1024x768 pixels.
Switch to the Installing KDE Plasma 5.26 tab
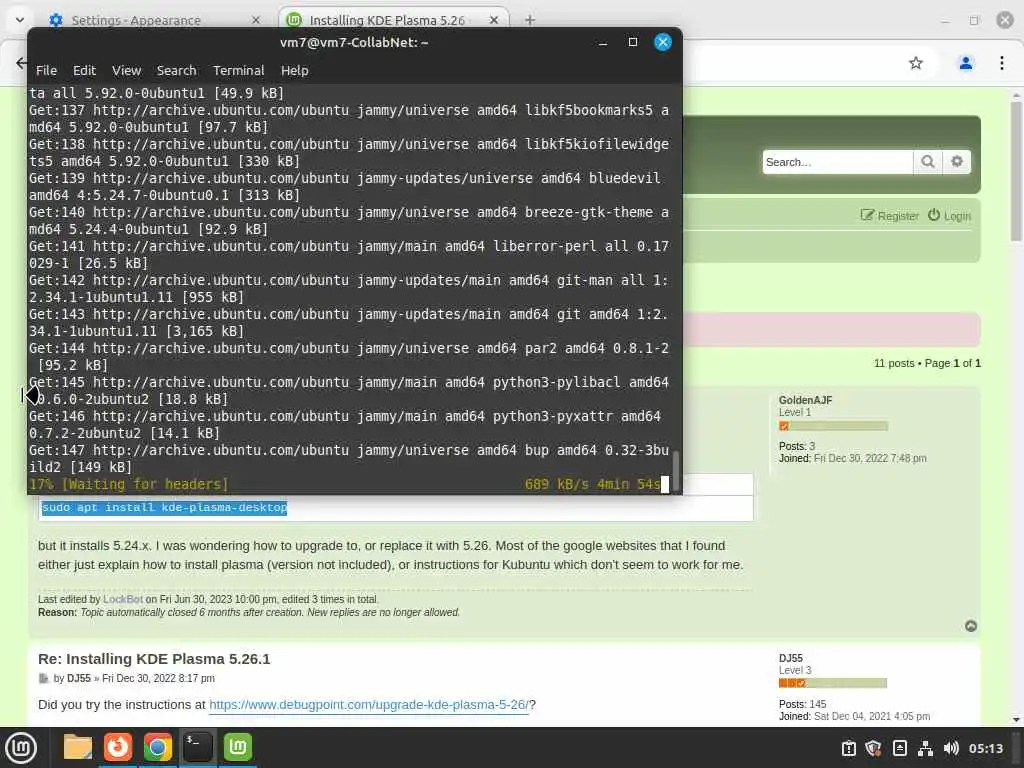[387, 20]
